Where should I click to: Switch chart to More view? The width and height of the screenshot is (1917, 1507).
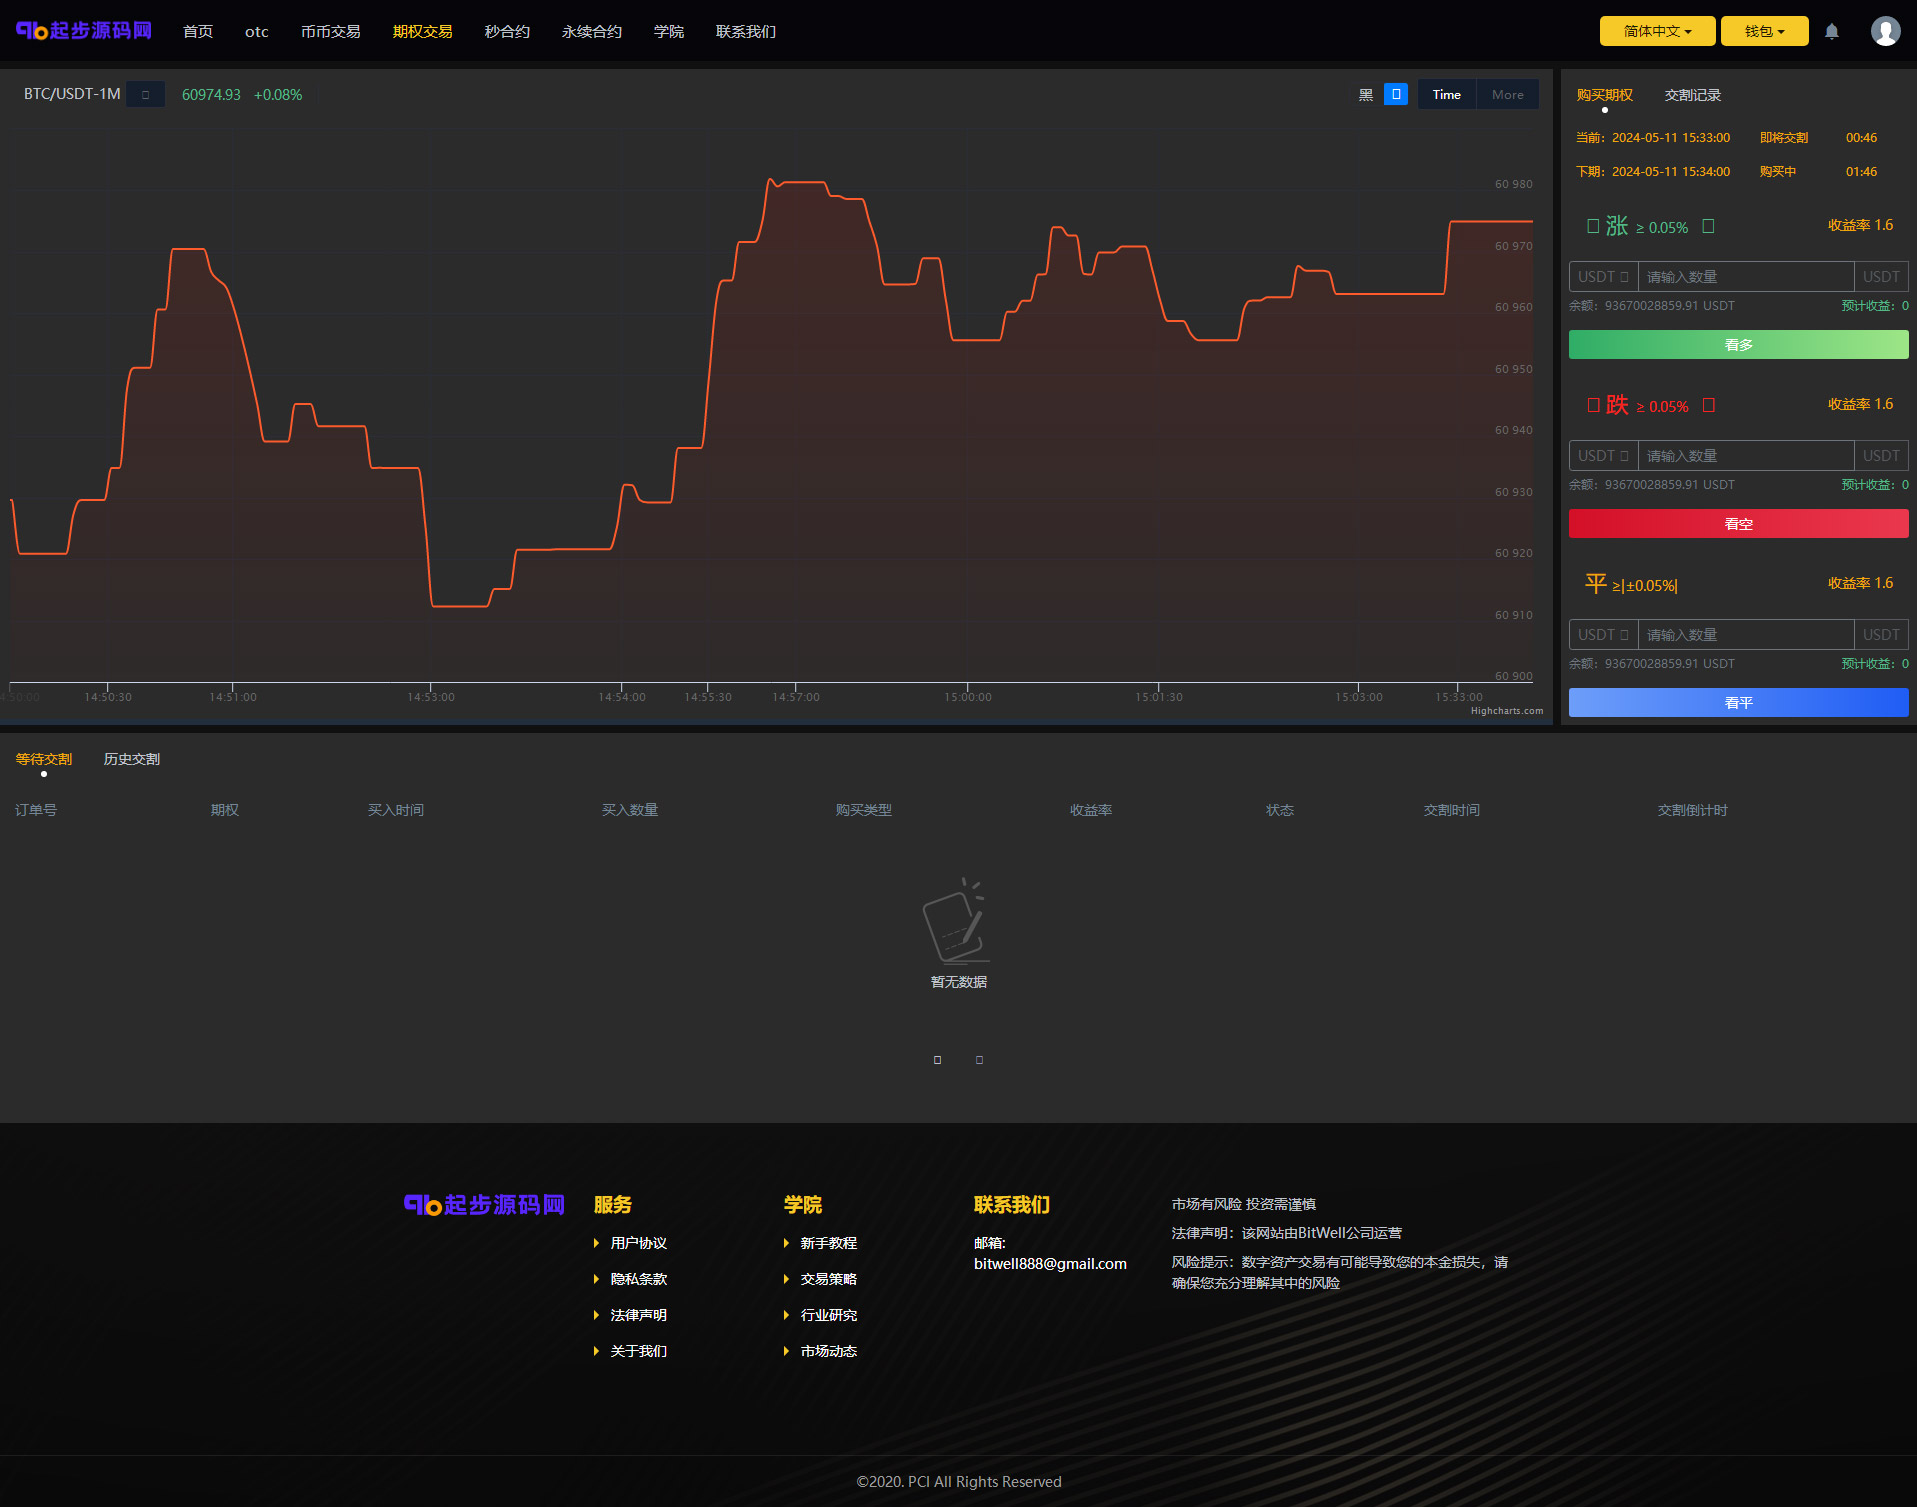click(x=1507, y=94)
